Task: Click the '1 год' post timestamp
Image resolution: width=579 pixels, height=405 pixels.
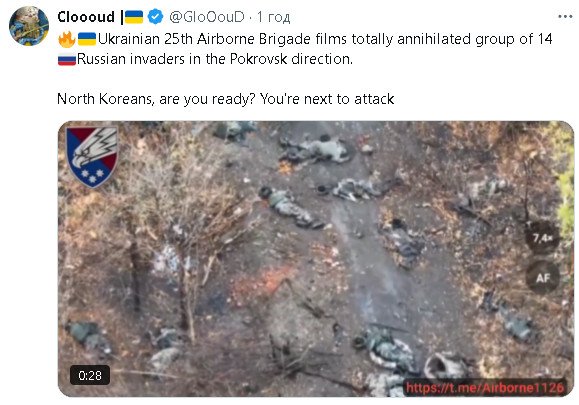Action: click(x=274, y=17)
